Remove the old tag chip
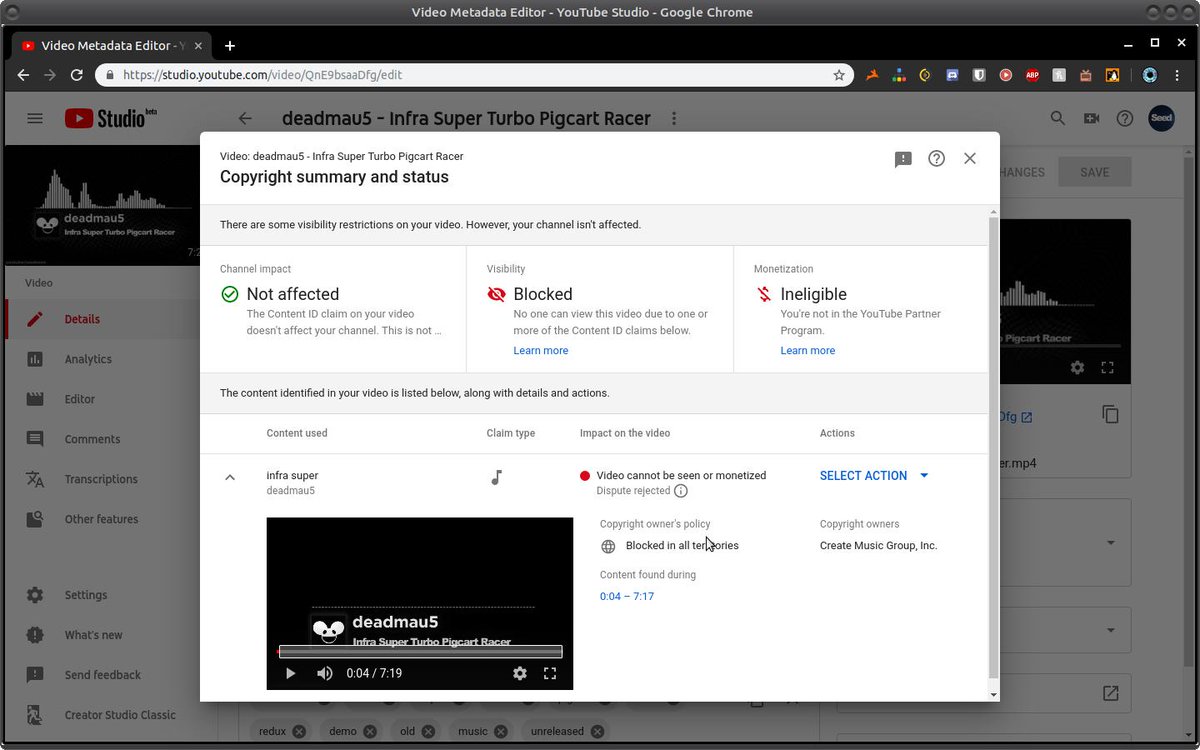This screenshot has width=1200, height=750. coord(429,731)
